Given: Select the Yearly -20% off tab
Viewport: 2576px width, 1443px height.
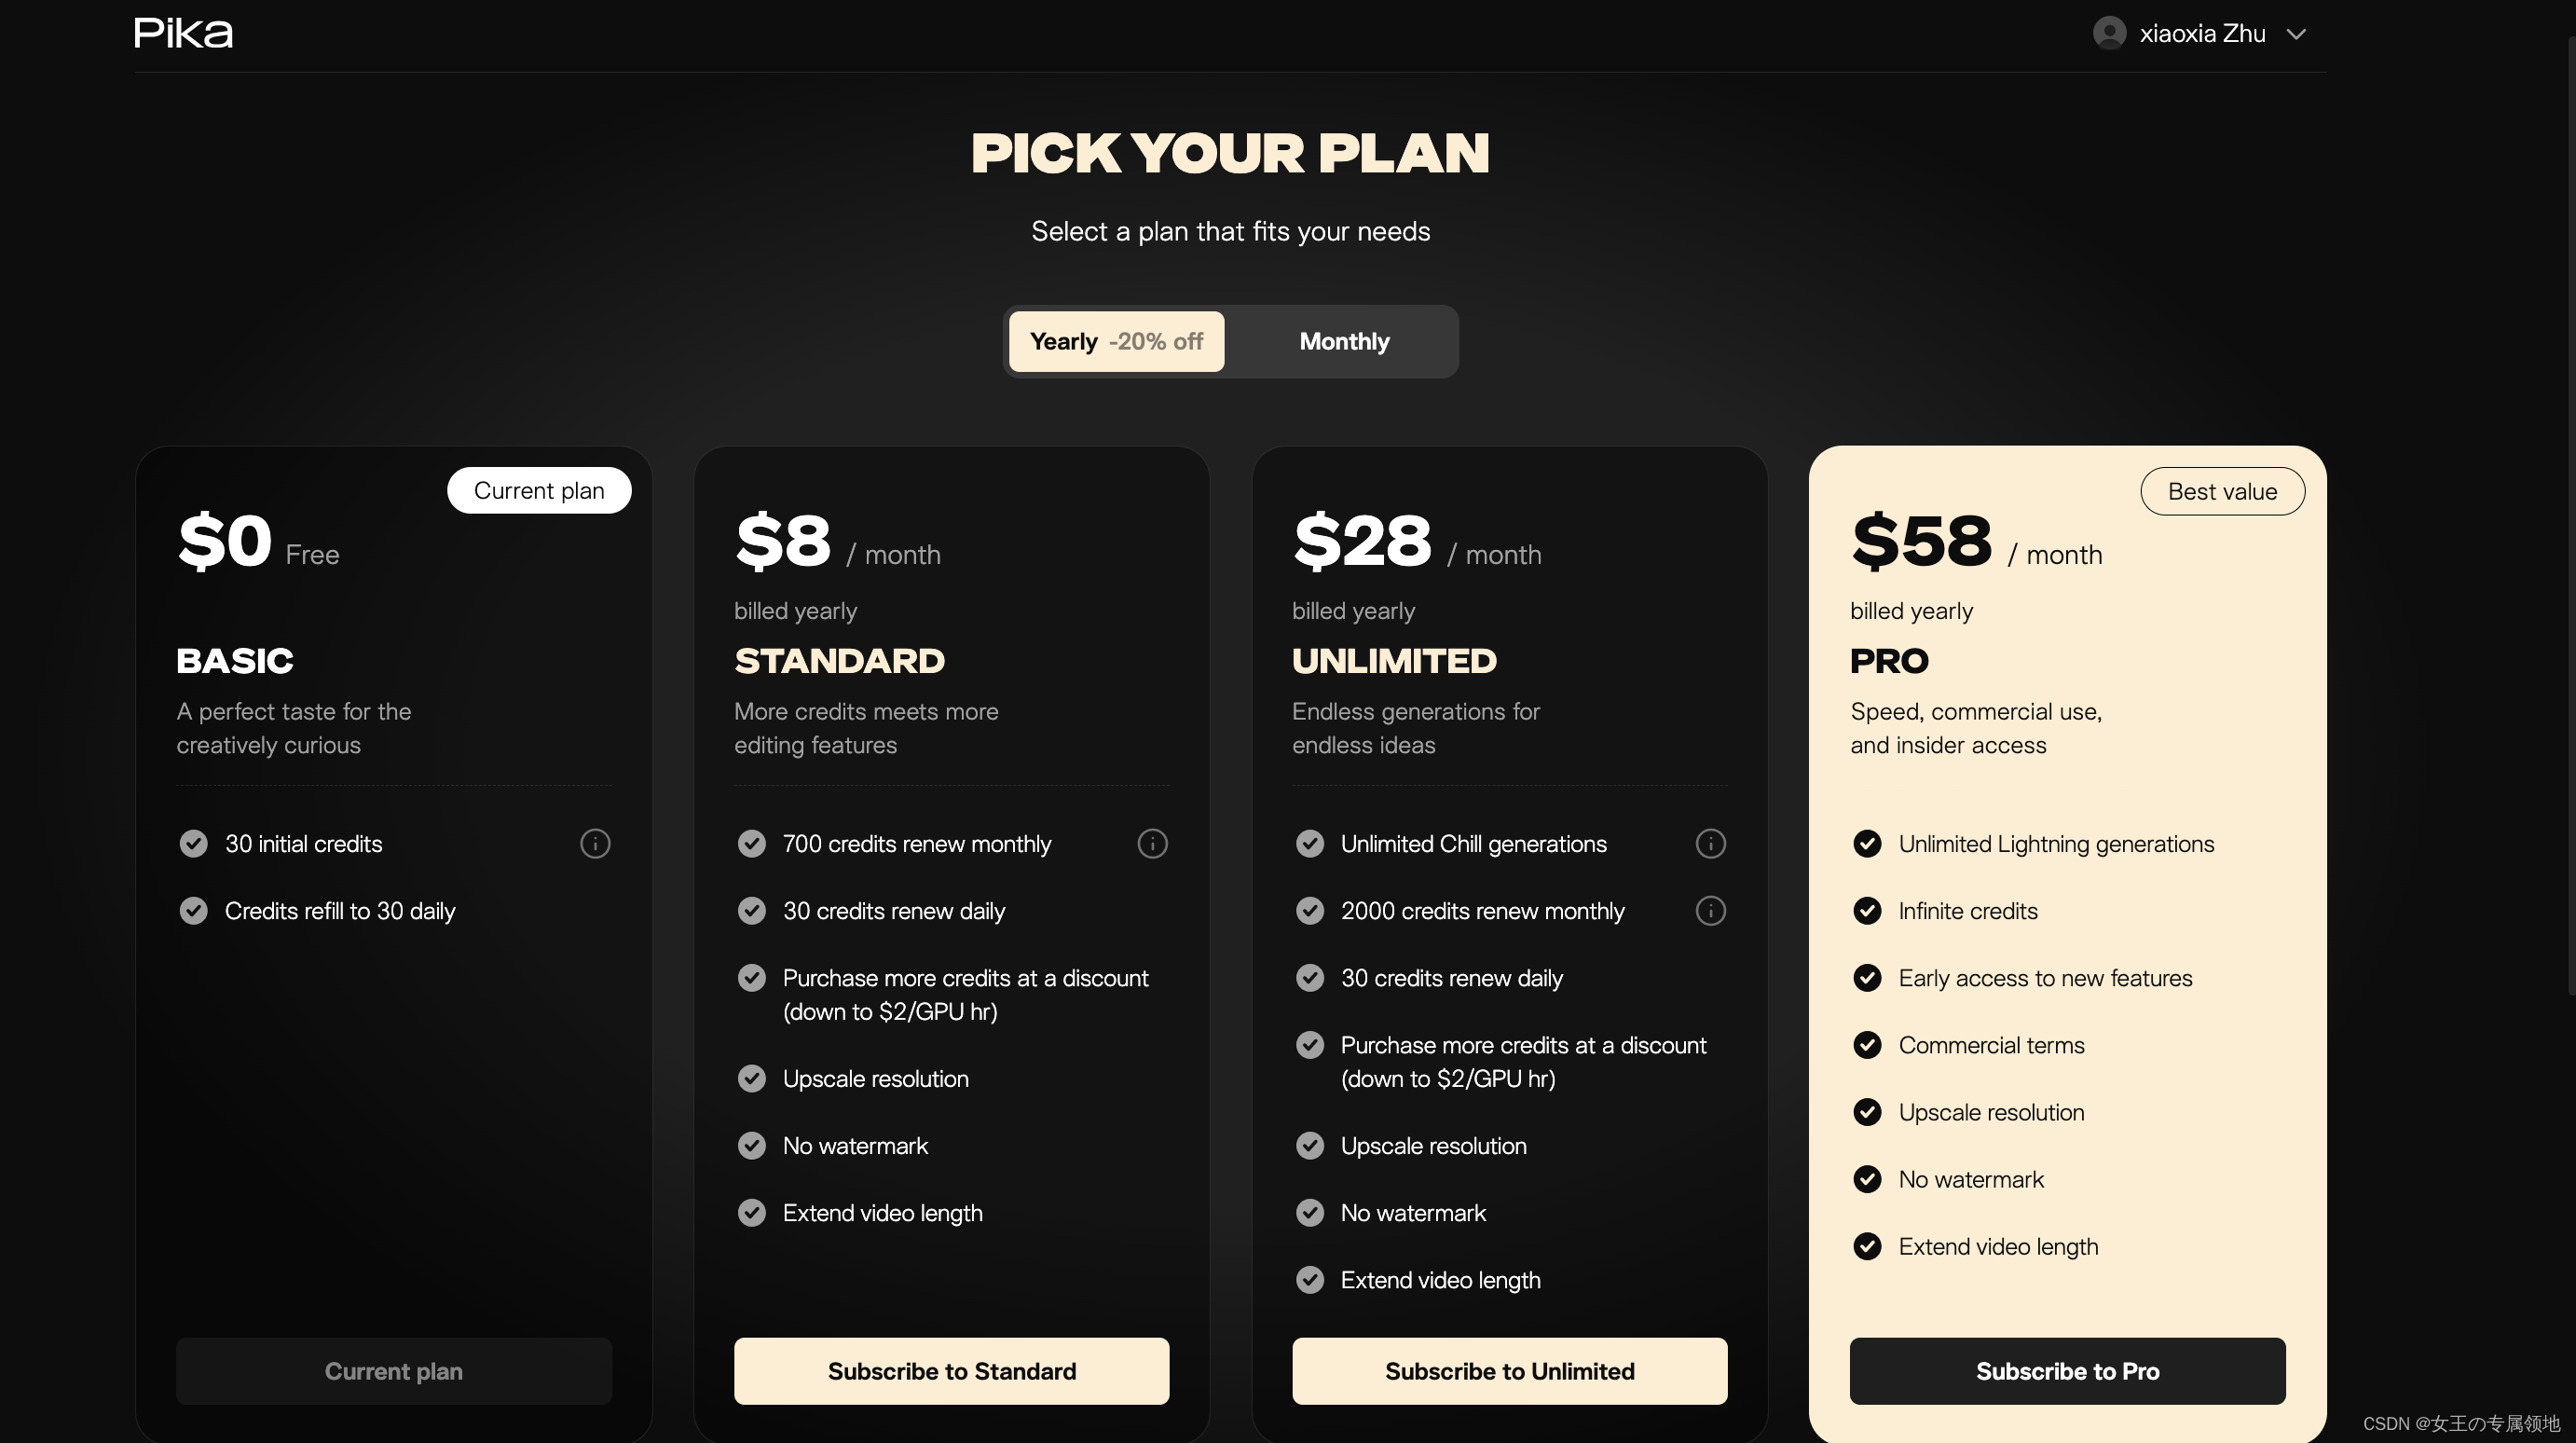Looking at the screenshot, I should (x=1117, y=340).
